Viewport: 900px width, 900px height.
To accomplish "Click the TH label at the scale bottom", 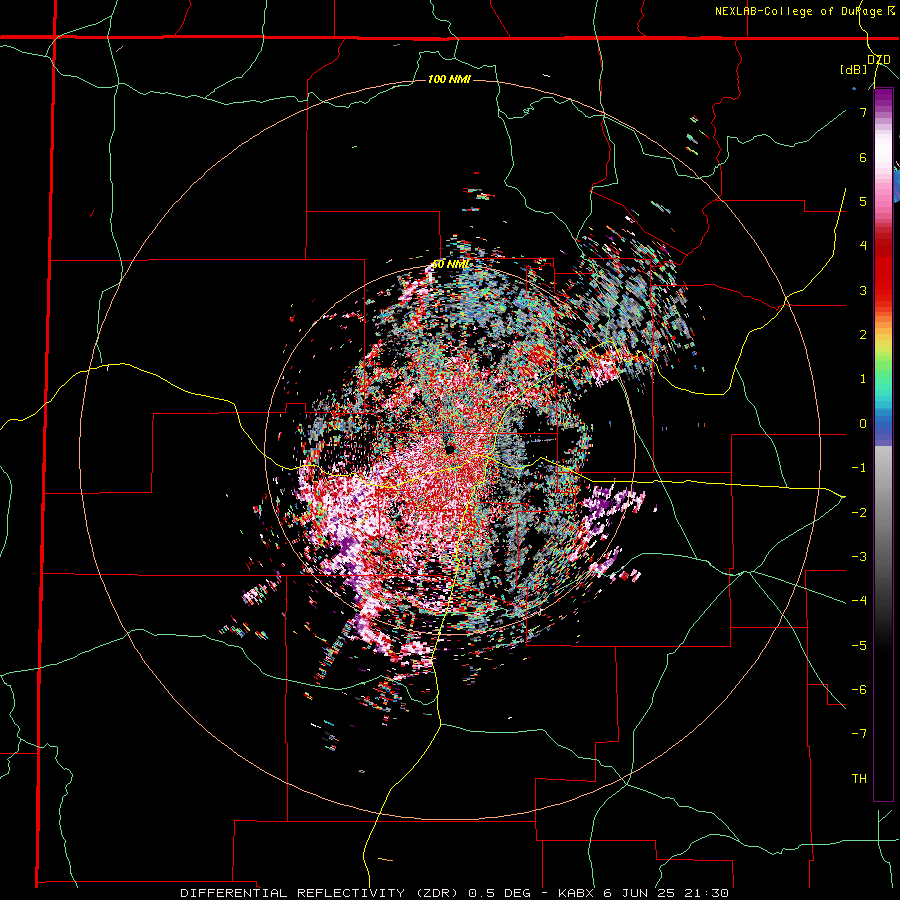I will click(x=859, y=779).
